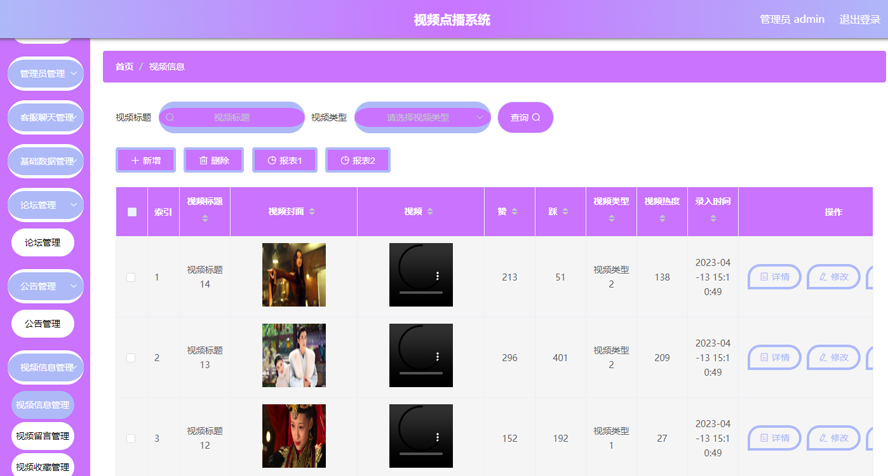Click trash icon on 删除 button
This screenshot has height=476, width=888.
pos(203,161)
